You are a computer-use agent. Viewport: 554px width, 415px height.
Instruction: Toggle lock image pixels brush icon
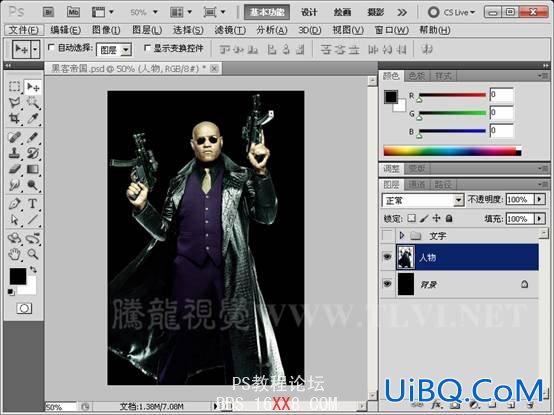pos(424,218)
